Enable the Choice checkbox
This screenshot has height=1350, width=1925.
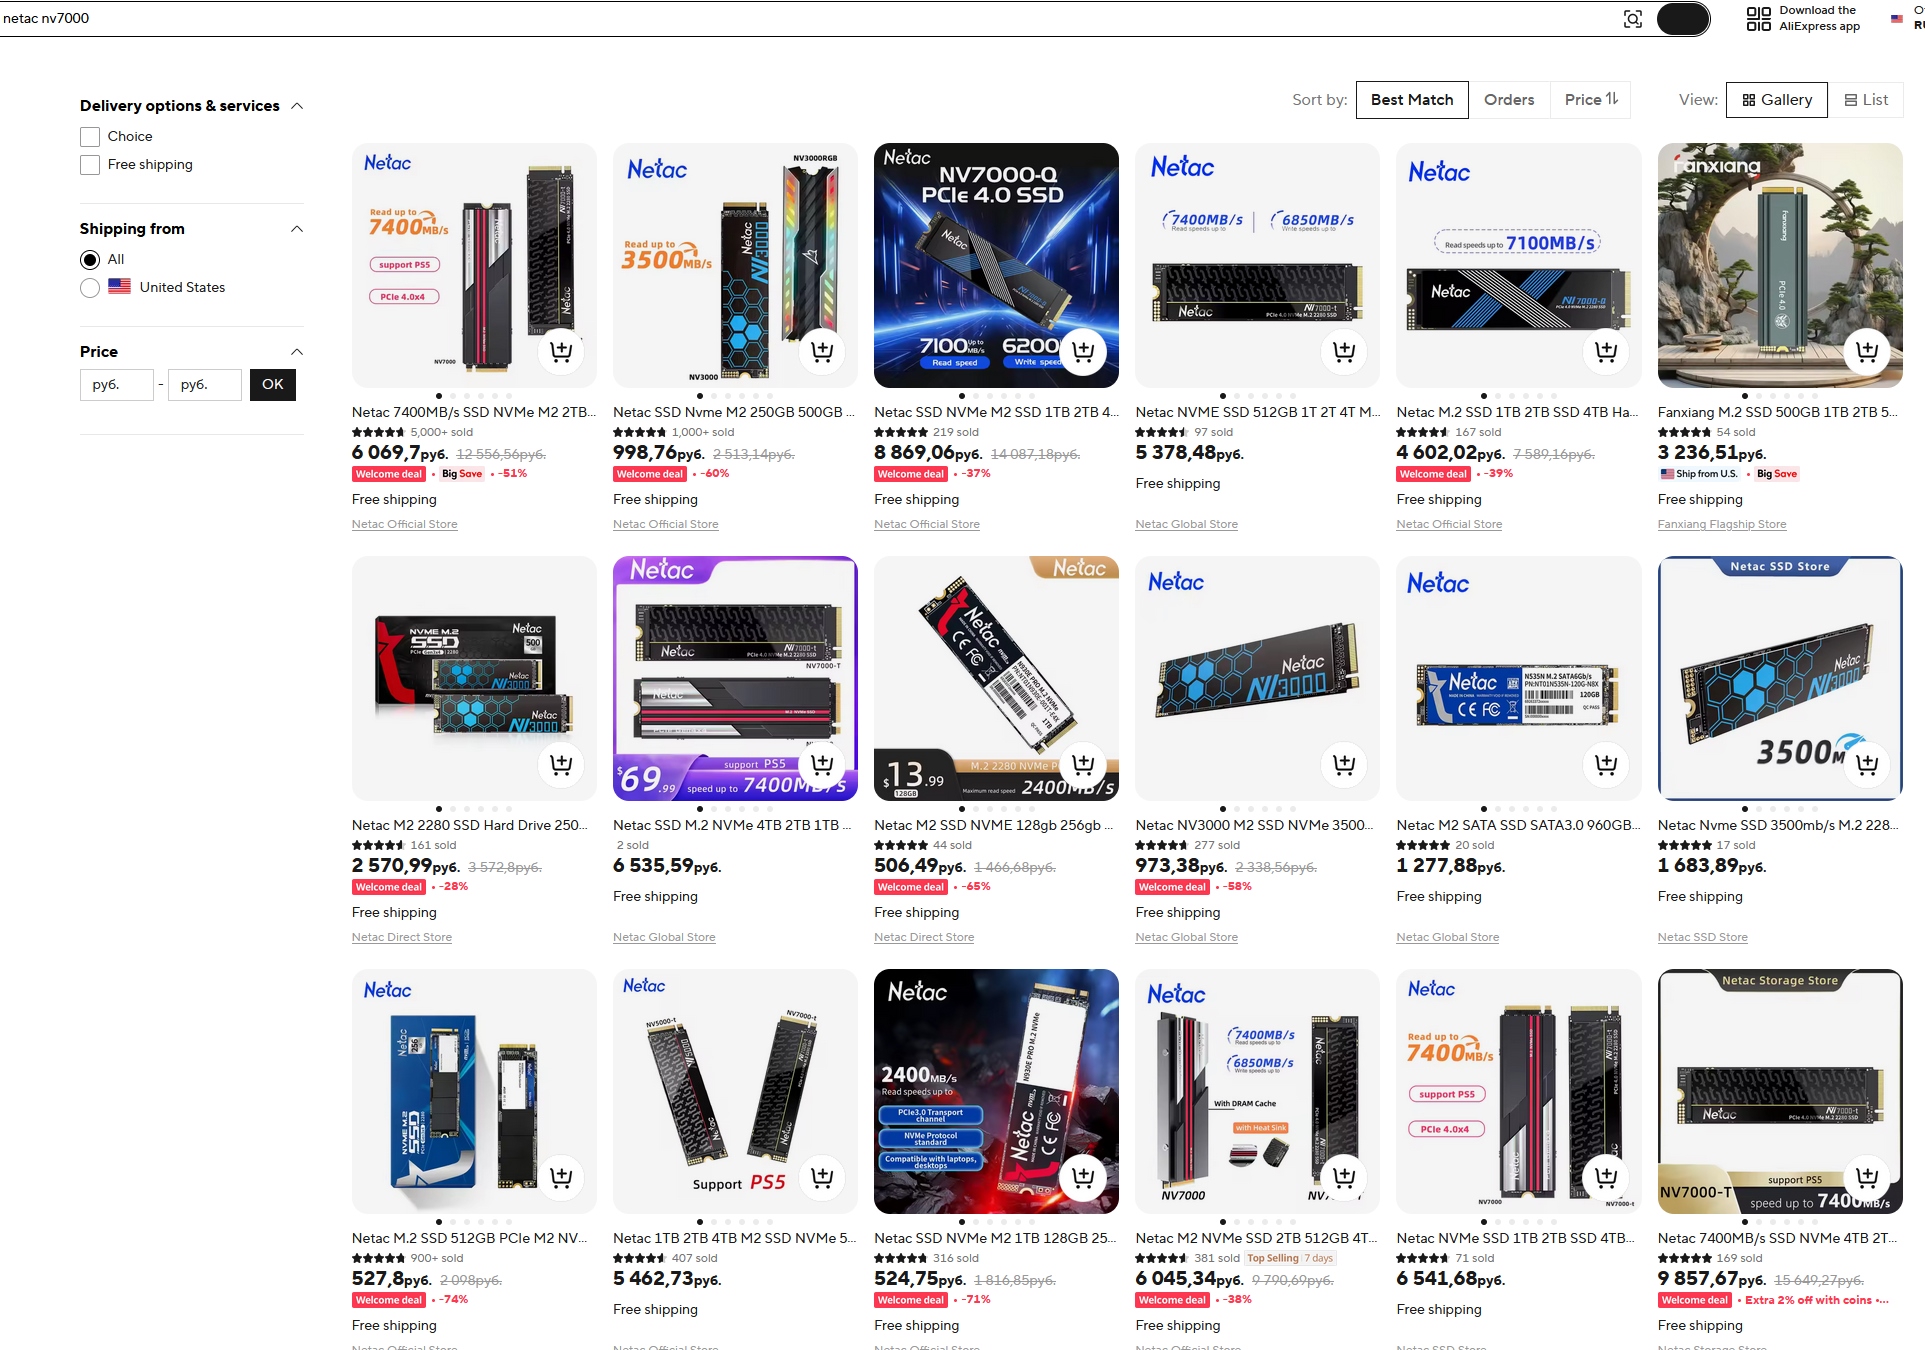click(x=90, y=136)
